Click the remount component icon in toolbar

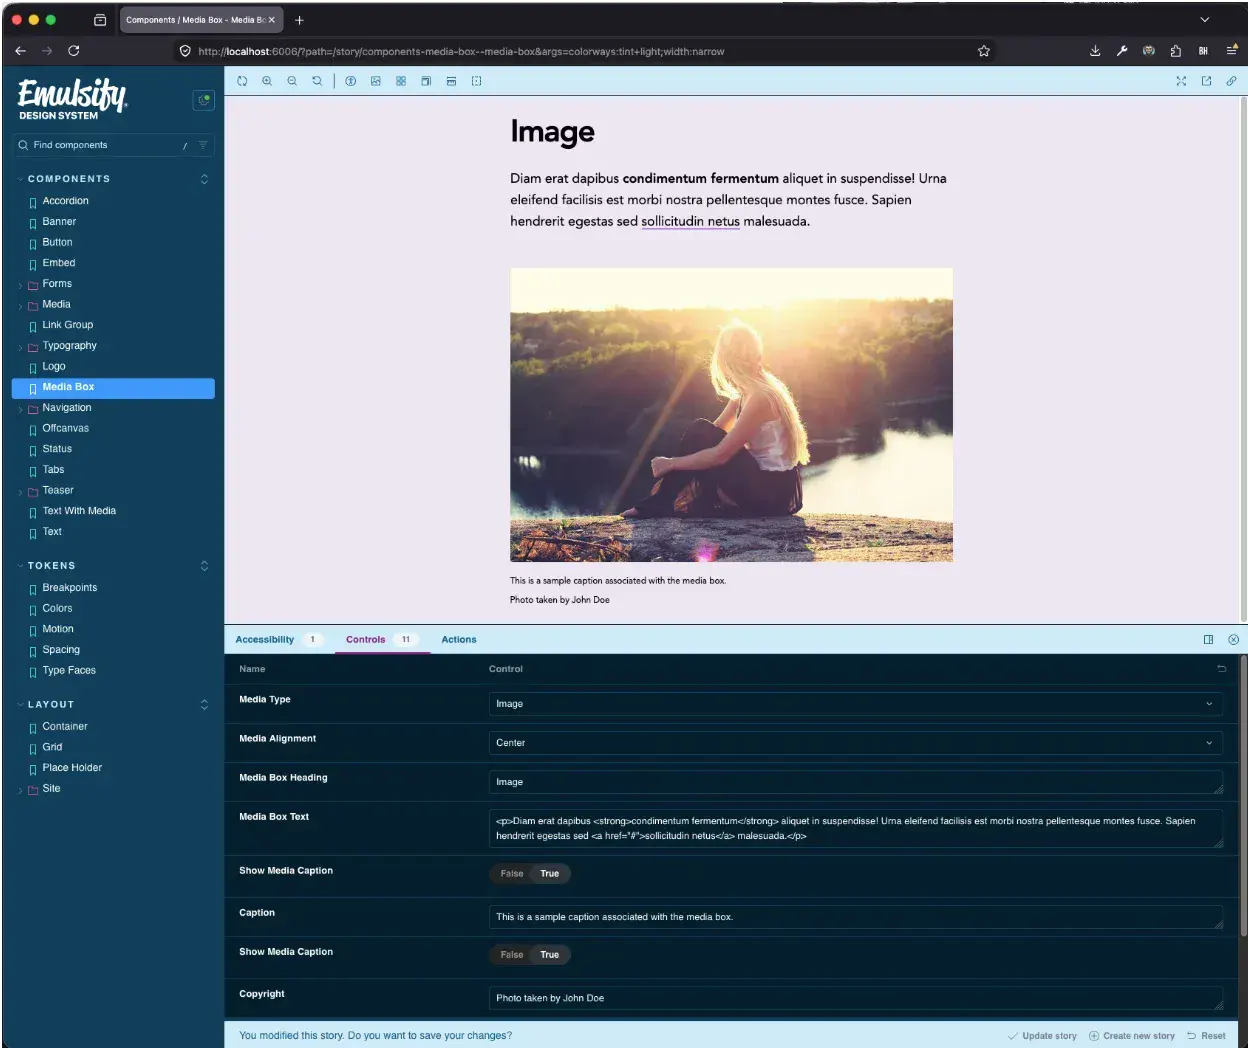point(242,81)
